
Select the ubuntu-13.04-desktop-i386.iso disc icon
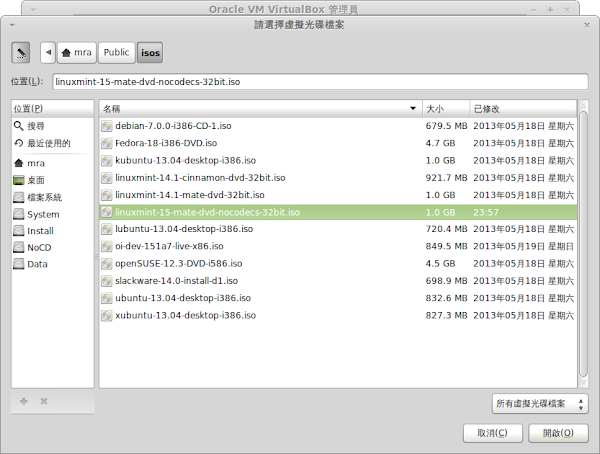coord(107,298)
